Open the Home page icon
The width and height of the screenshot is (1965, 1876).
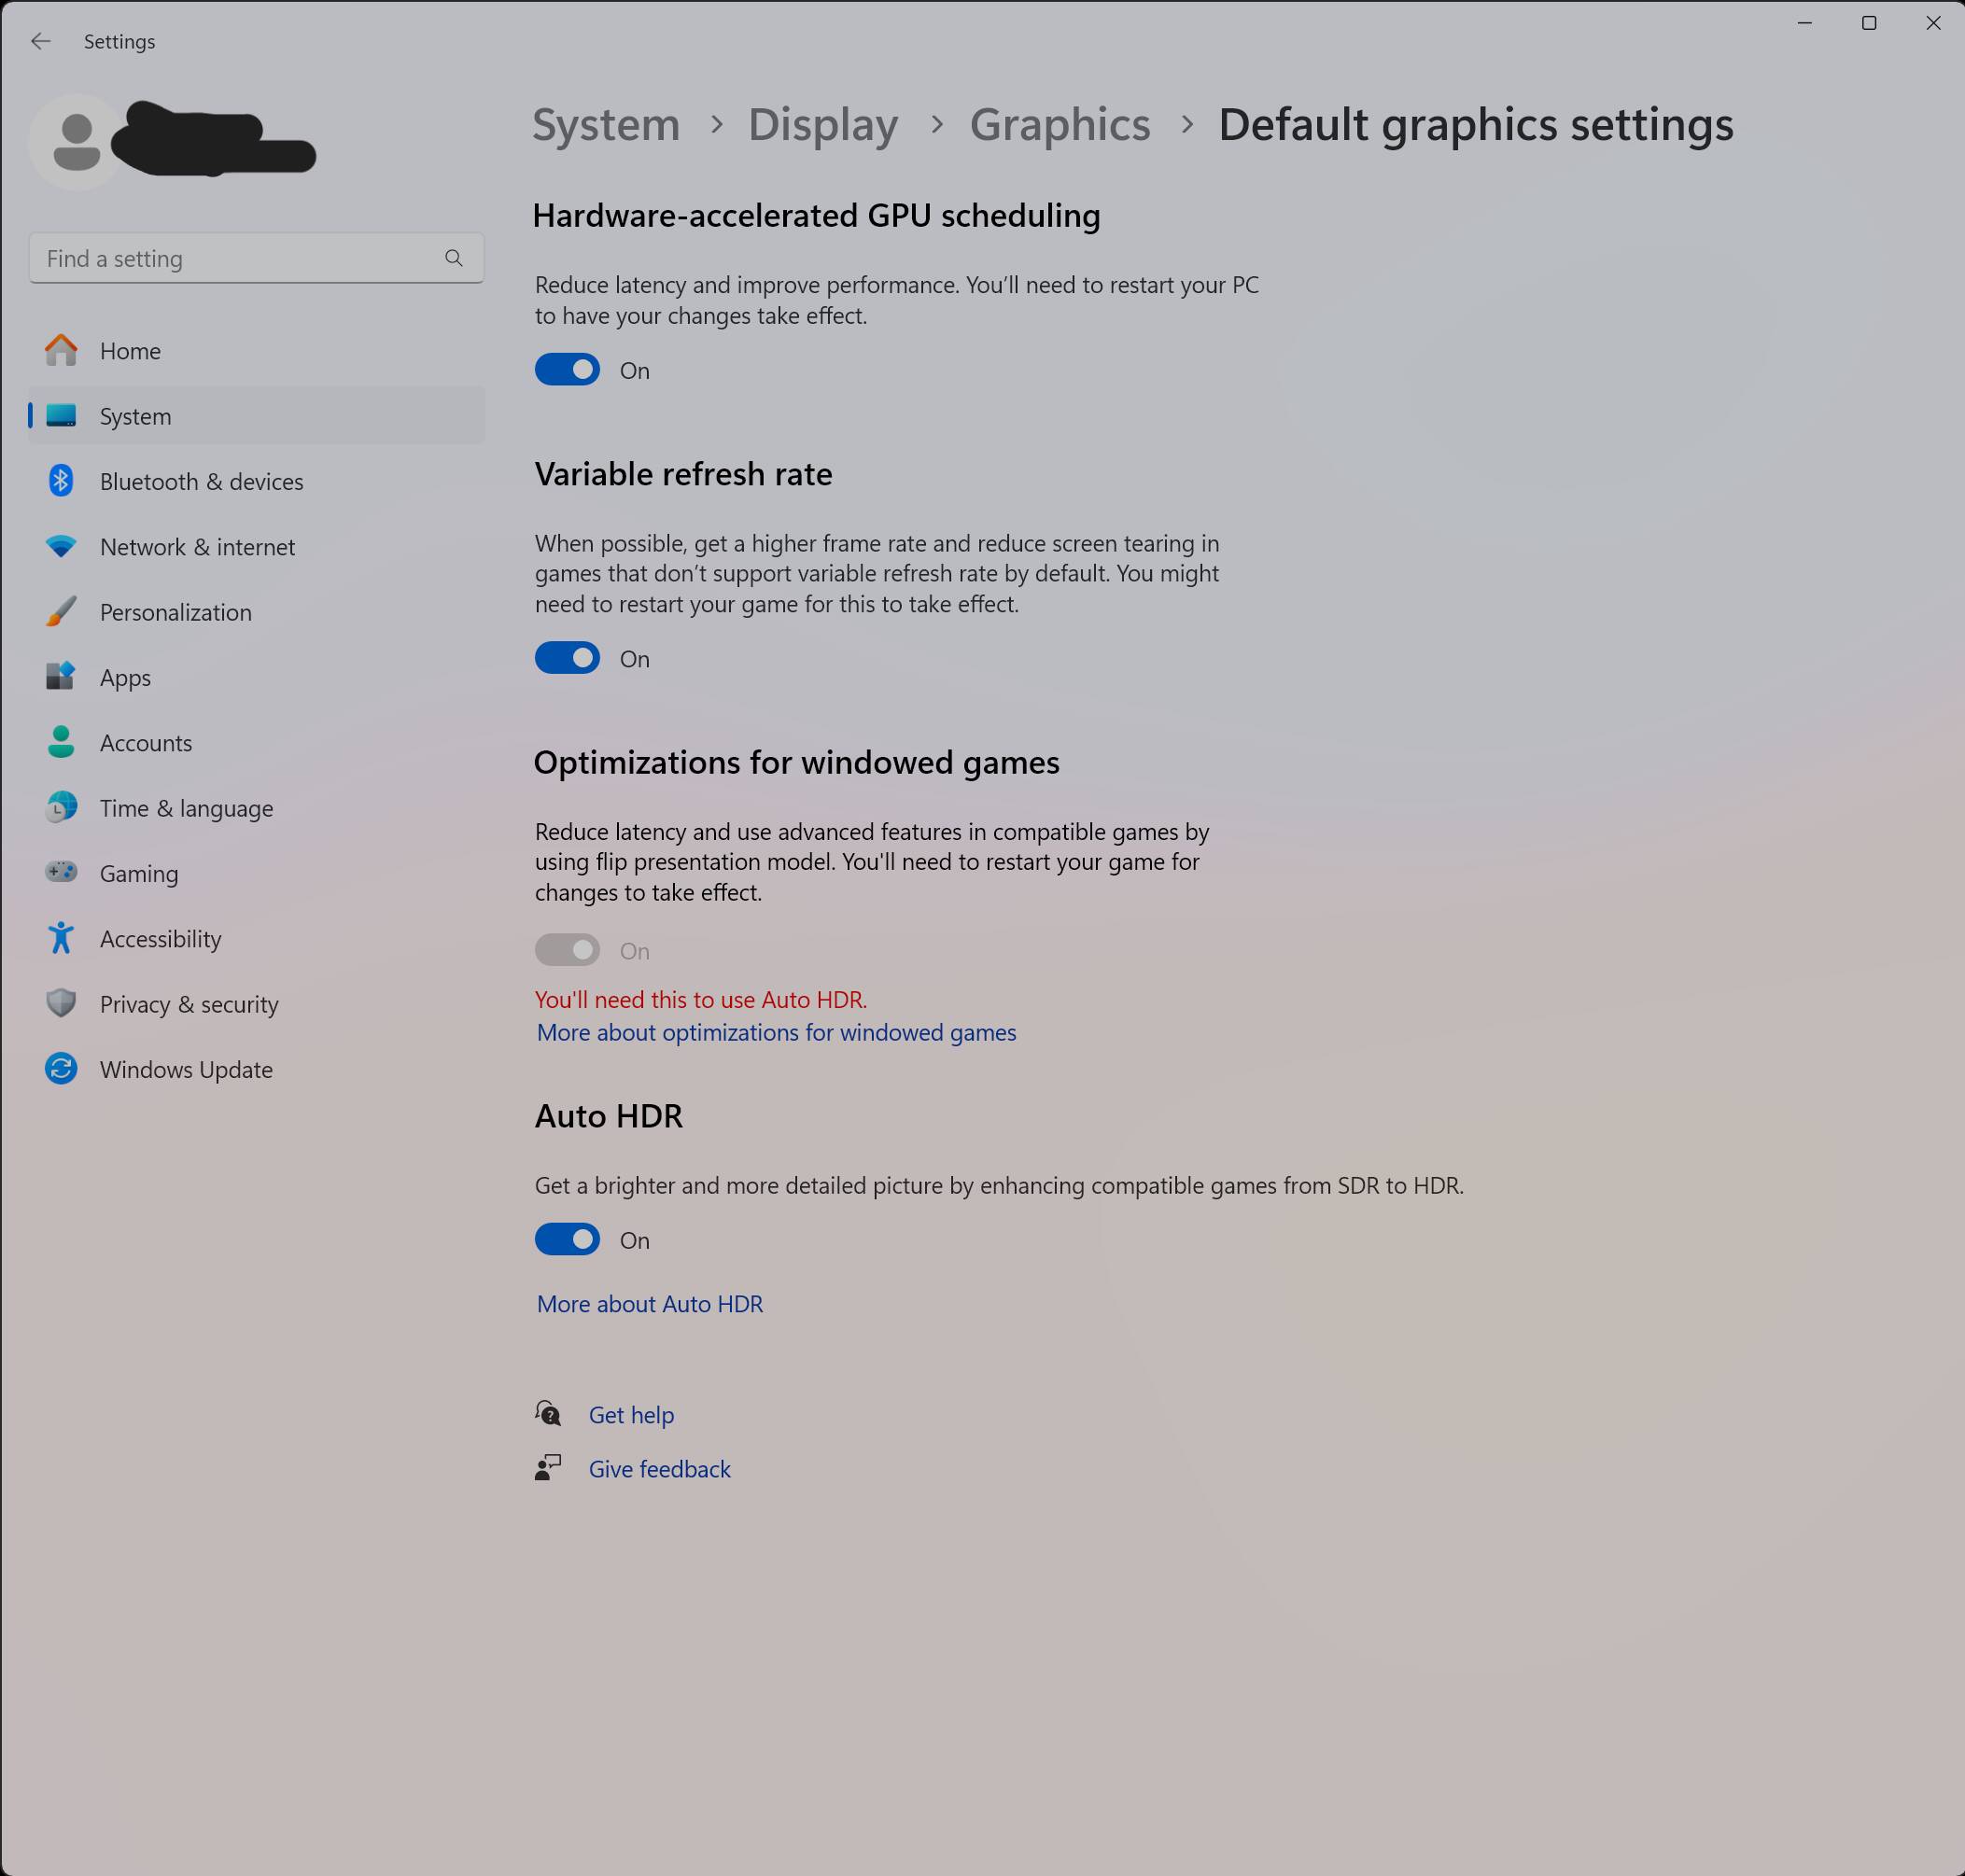point(61,350)
